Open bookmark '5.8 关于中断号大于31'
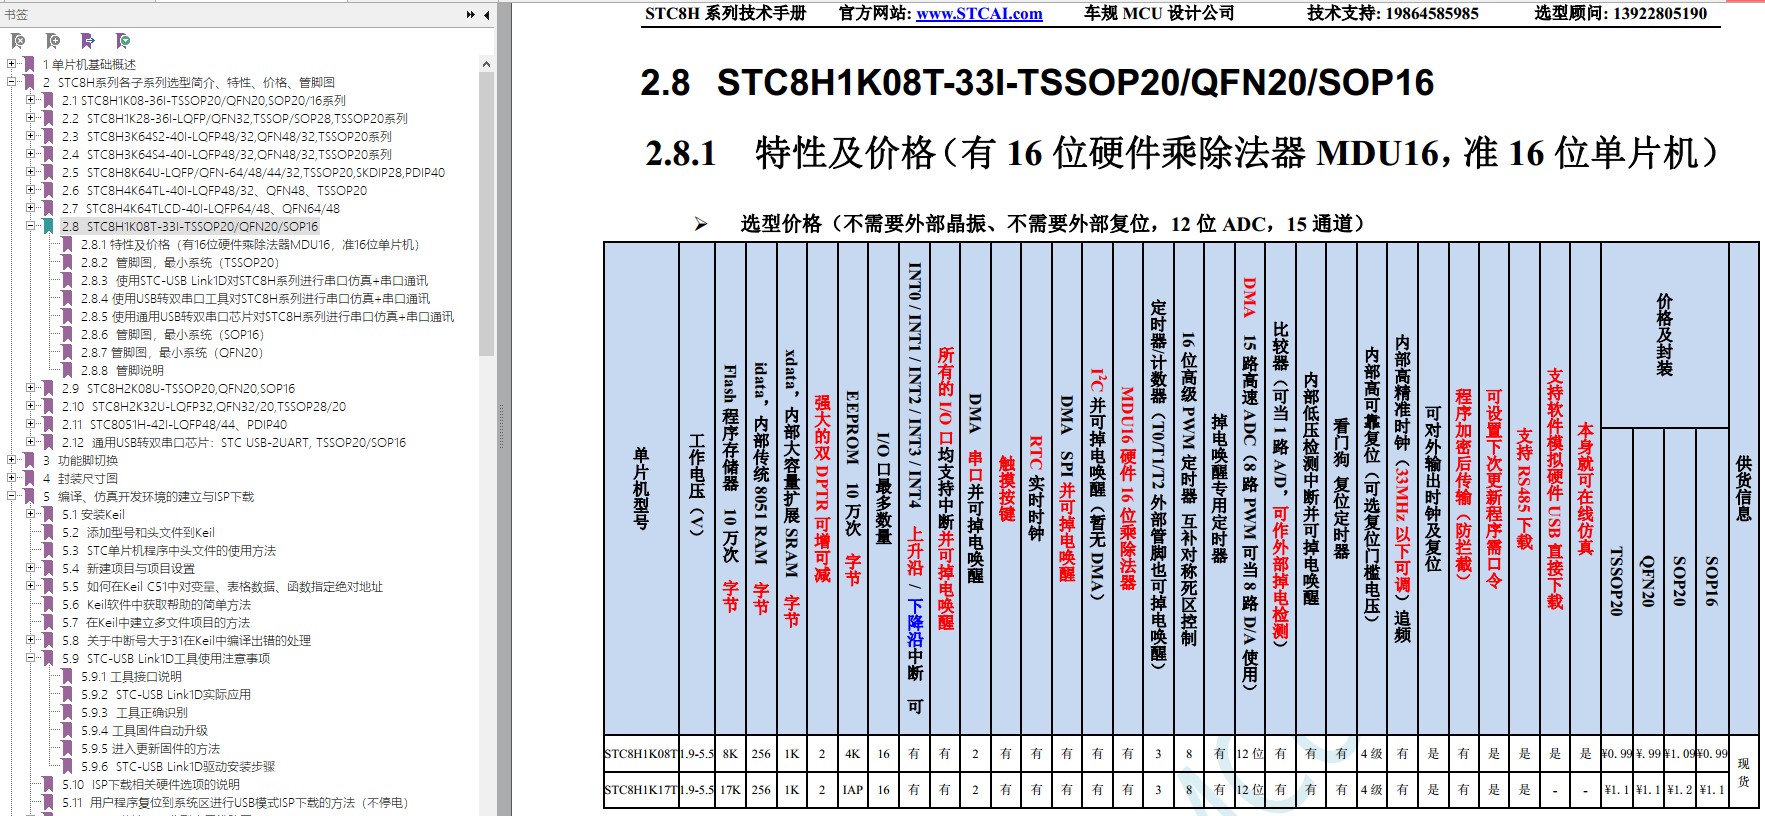This screenshot has height=816, width=1765. (186, 640)
